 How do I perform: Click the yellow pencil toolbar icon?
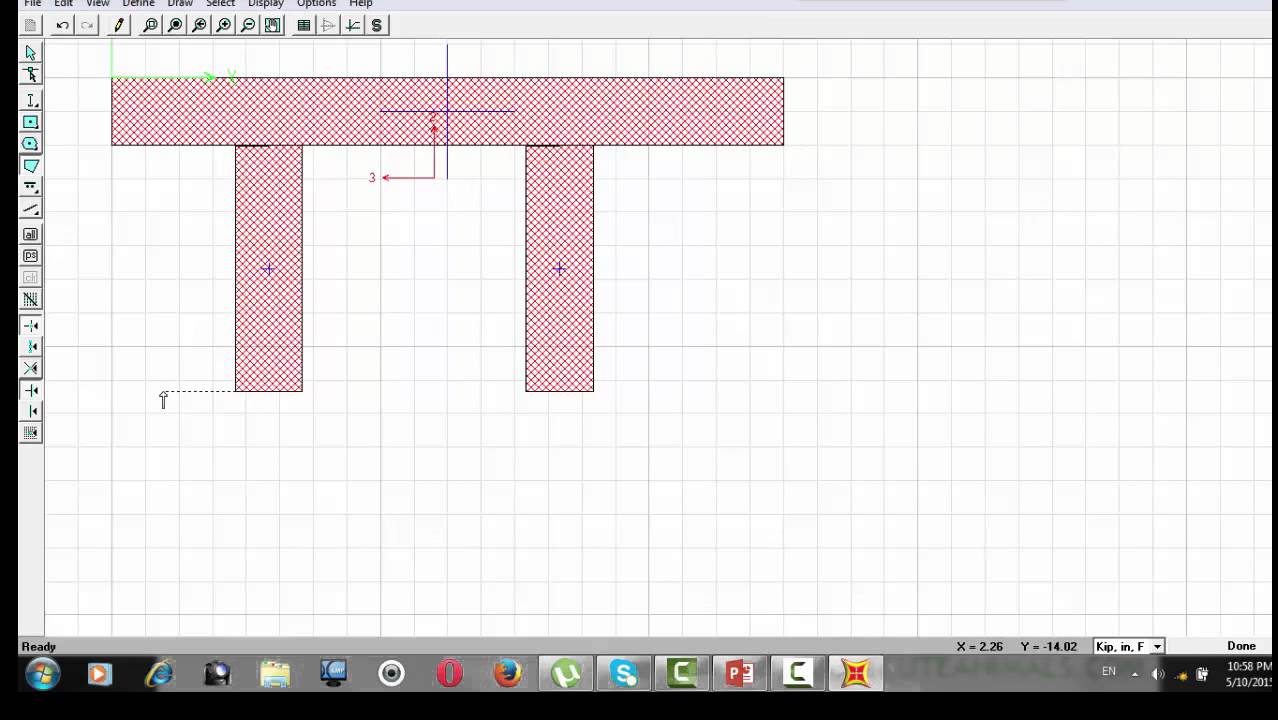[119, 25]
